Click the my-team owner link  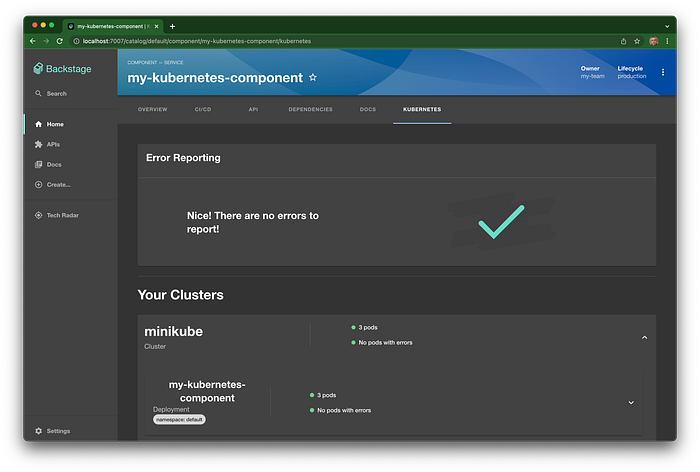pyautogui.click(x=592, y=76)
